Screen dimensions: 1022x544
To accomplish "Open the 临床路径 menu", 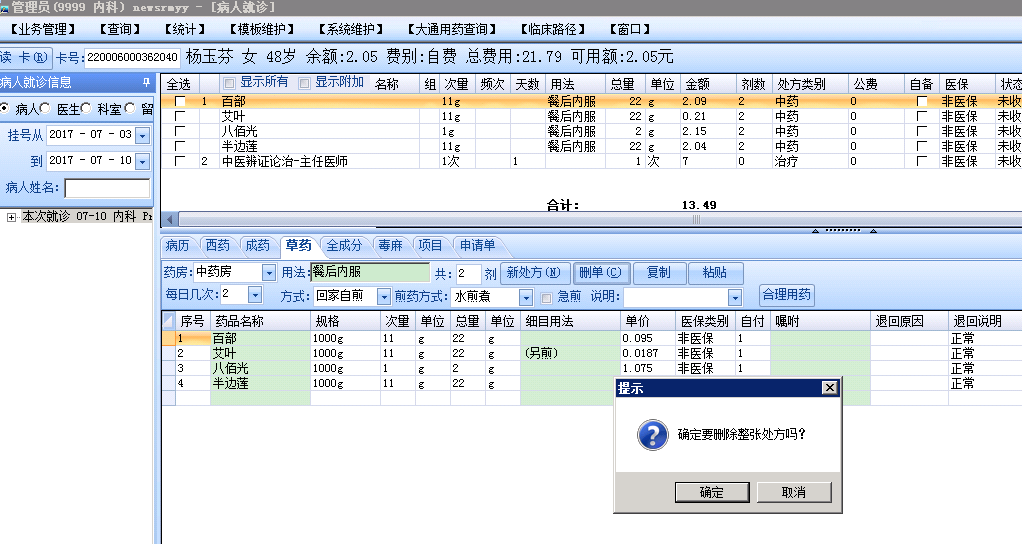I will click(x=552, y=29).
